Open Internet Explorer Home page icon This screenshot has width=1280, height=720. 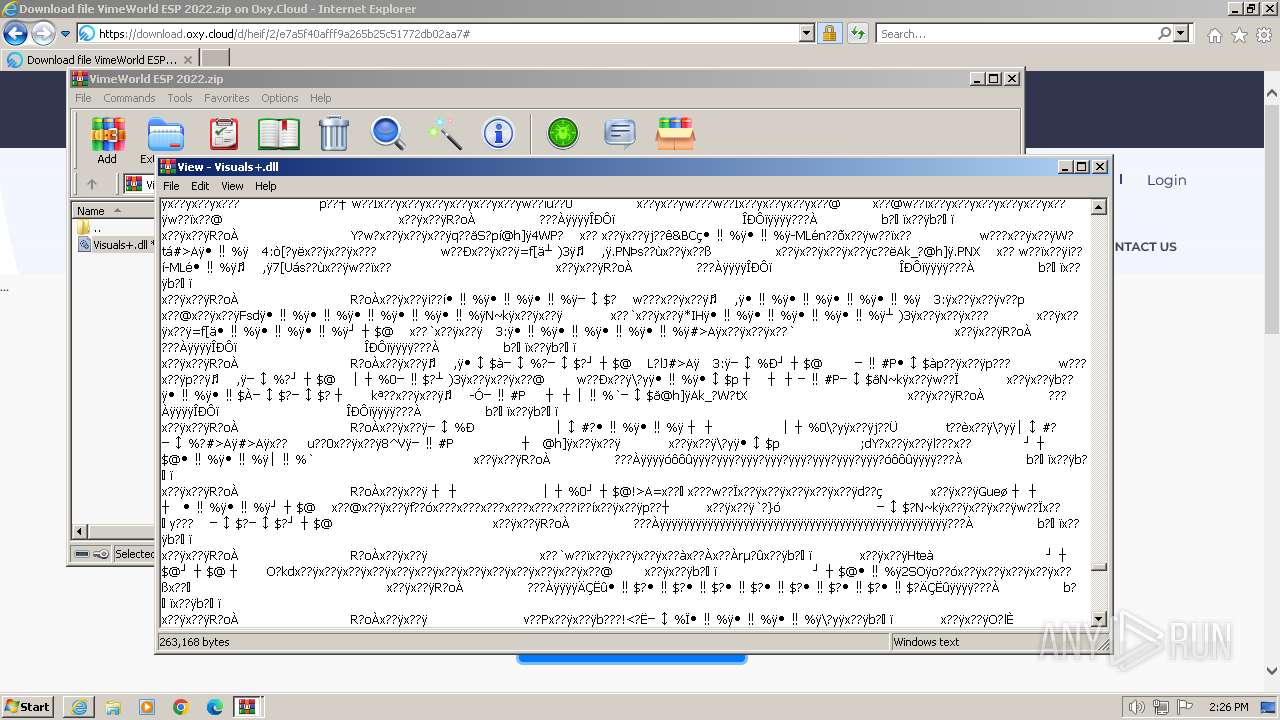click(1214, 35)
